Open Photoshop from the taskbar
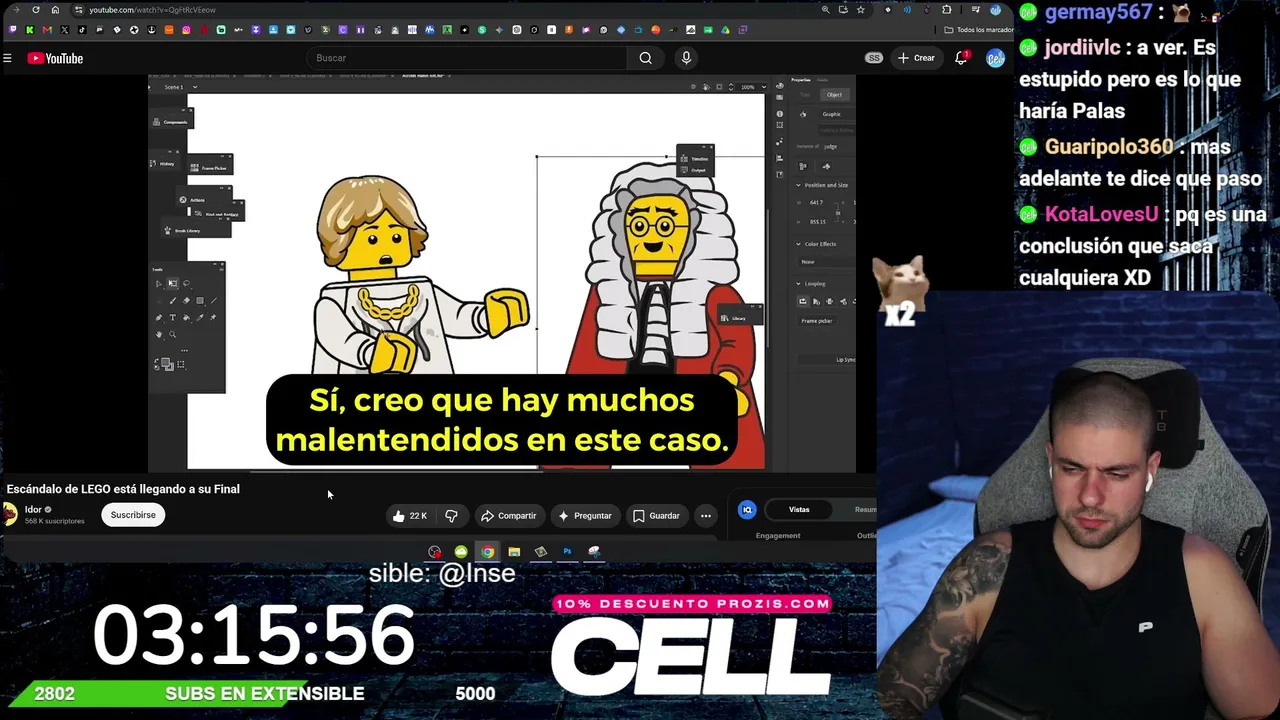Viewport: 1280px width, 720px height. (567, 552)
